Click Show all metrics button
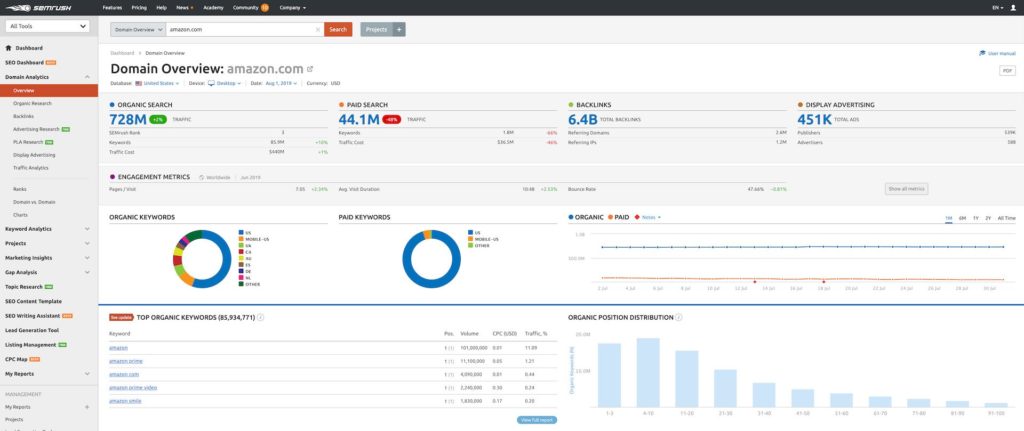This screenshot has width=1024, height=431. 906,189
